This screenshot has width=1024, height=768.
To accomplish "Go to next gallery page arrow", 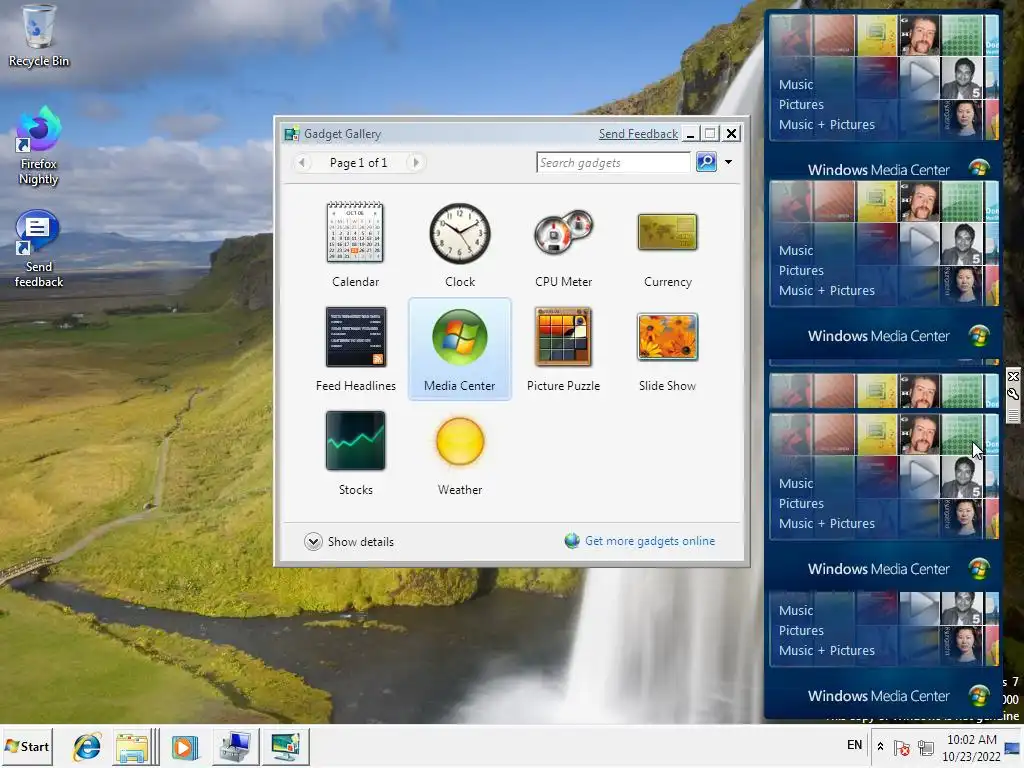I will pos(415,163).
